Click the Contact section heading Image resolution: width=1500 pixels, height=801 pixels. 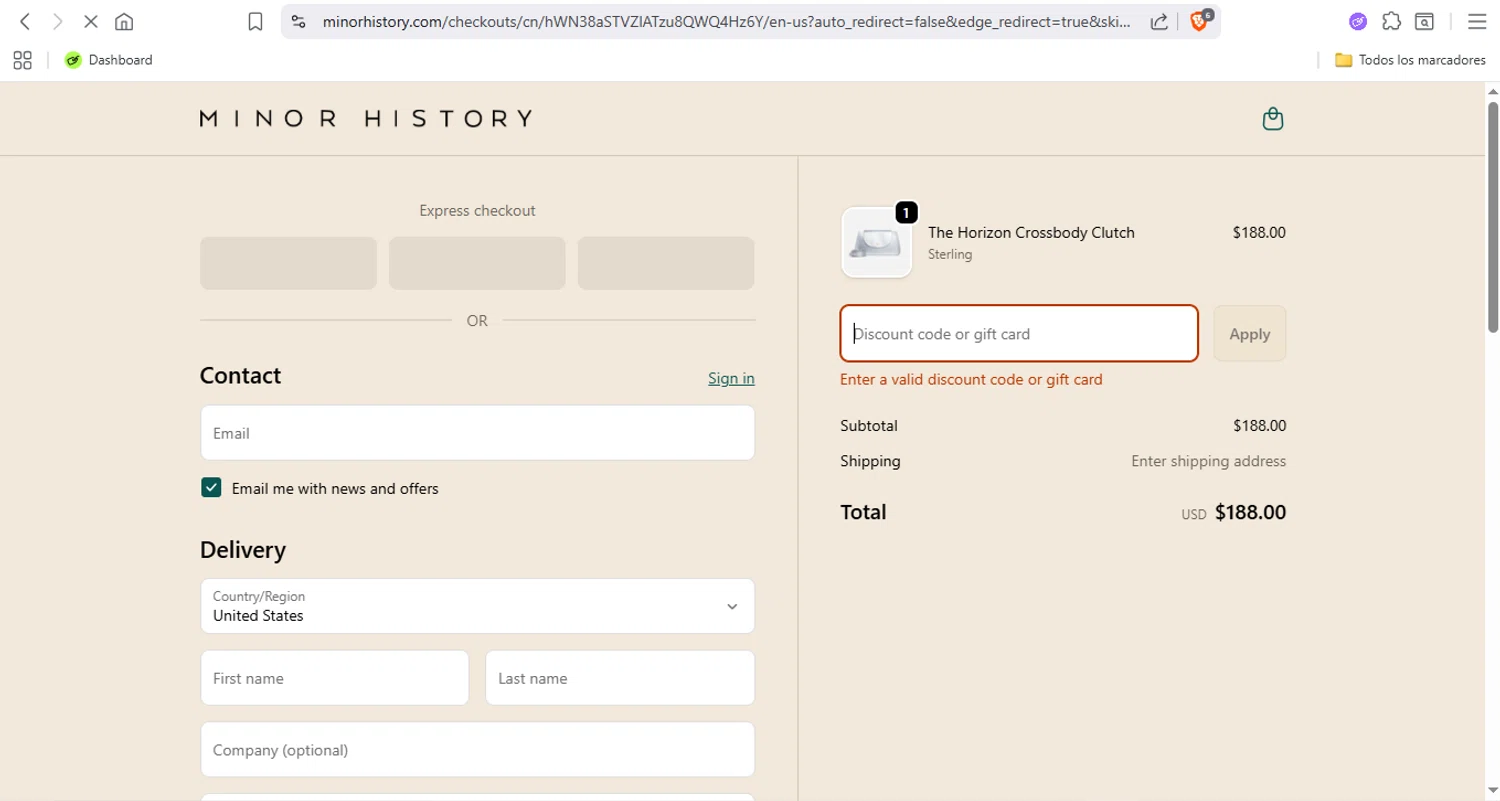point(240,375)
